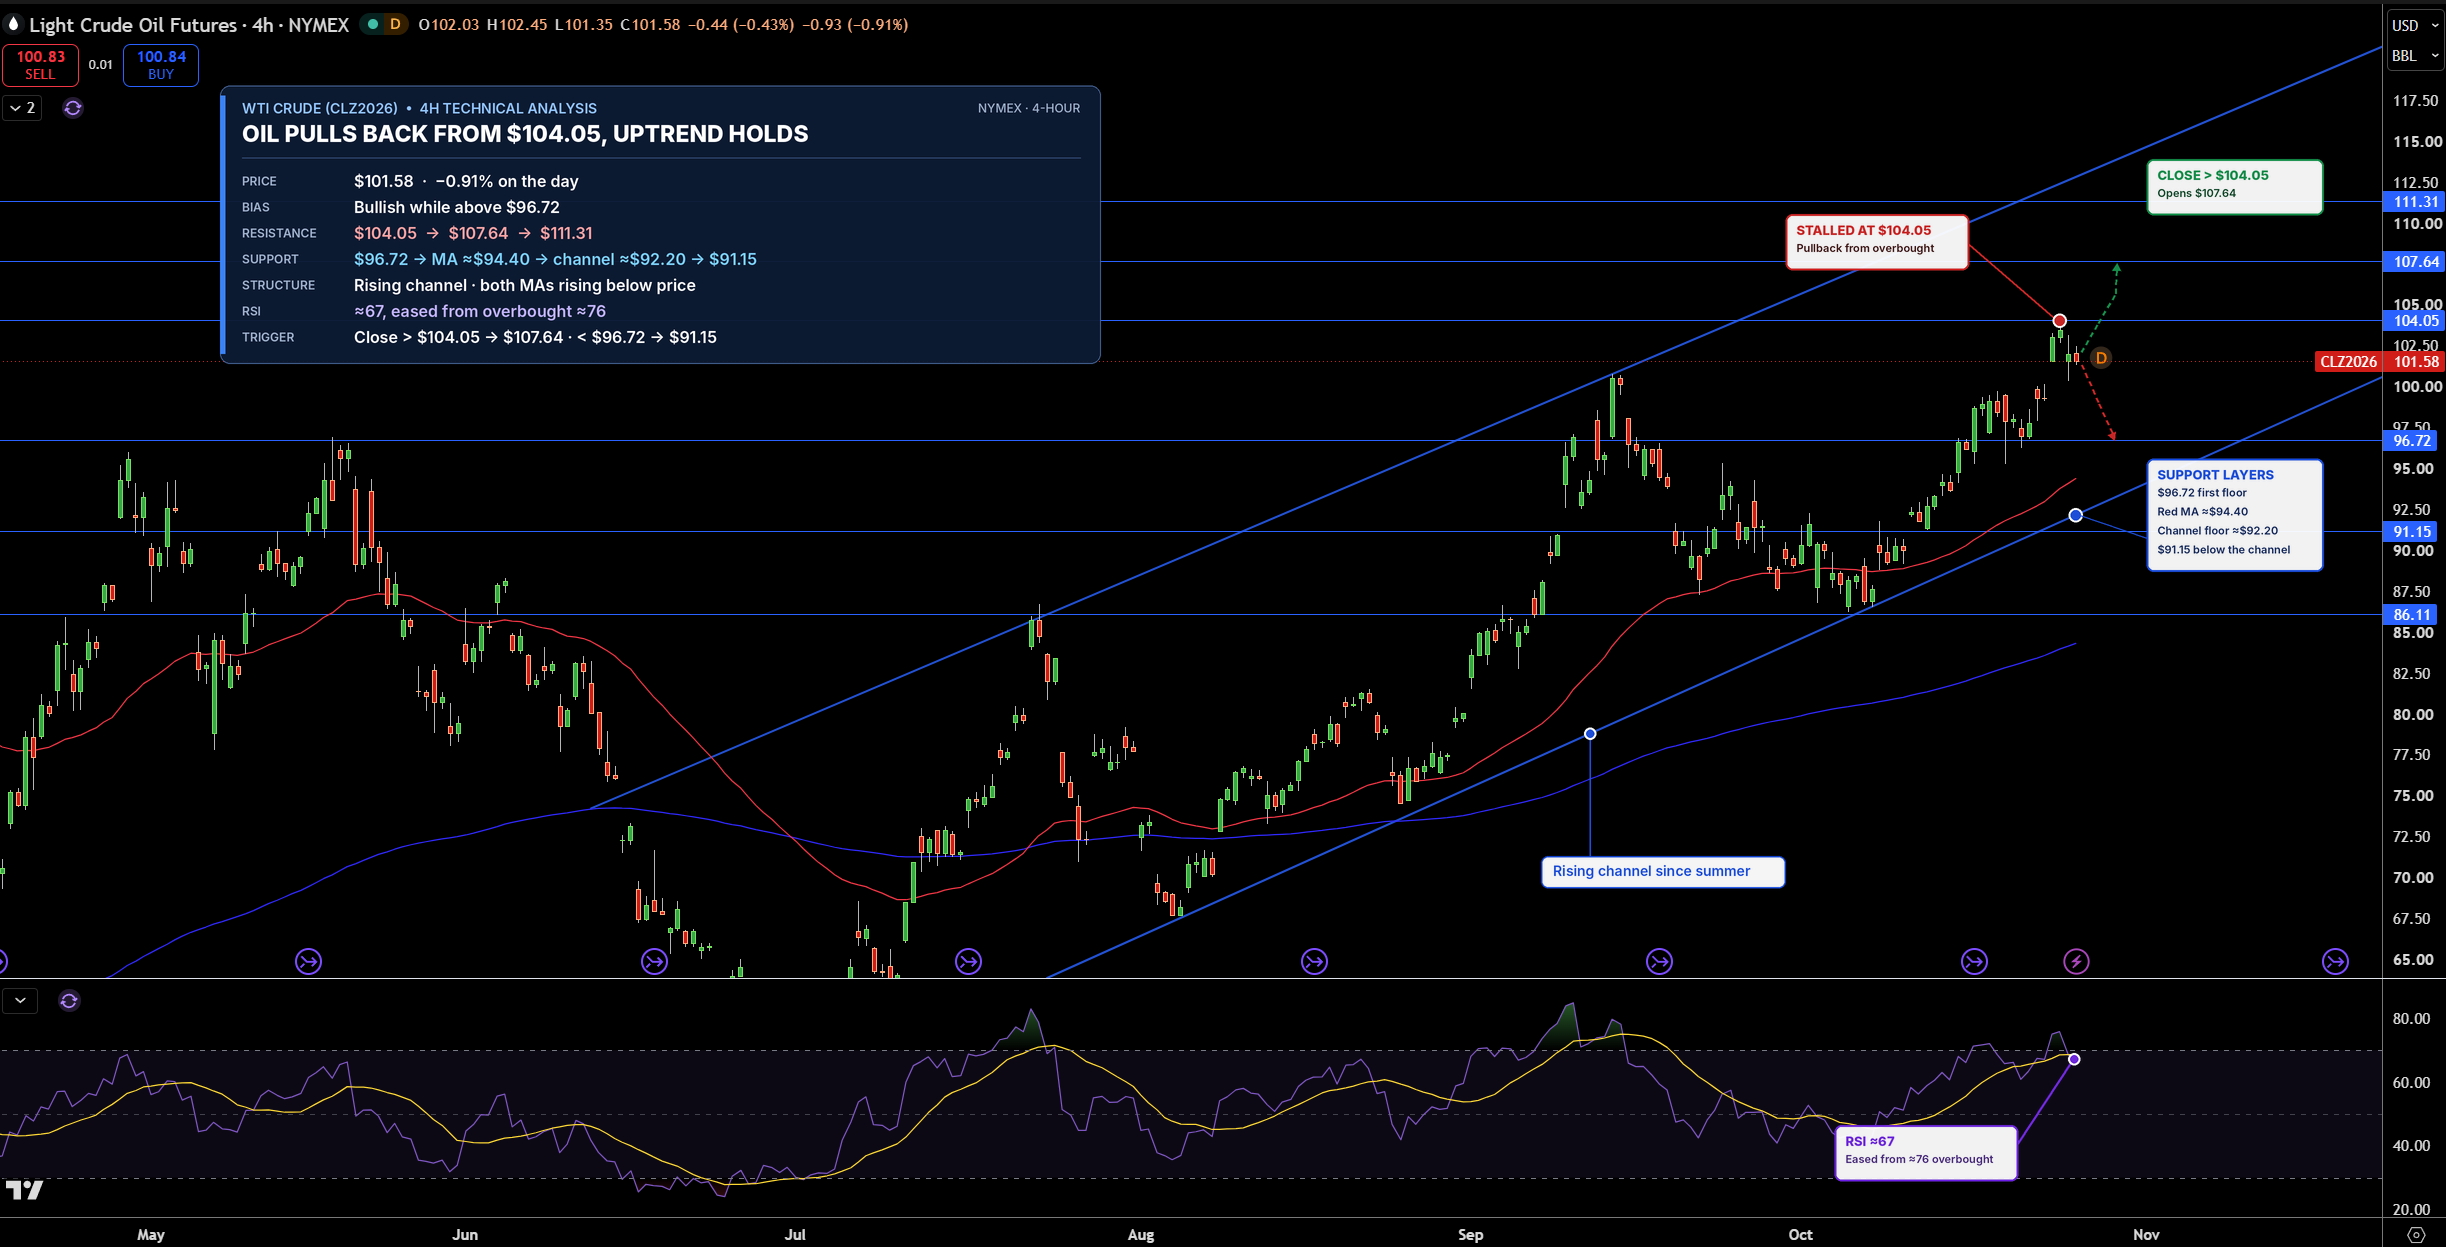Image resolution: width=2446 pixels, height=1247 pixels.
Task: Click the 117.50 price scale label
Action: 2416,101
